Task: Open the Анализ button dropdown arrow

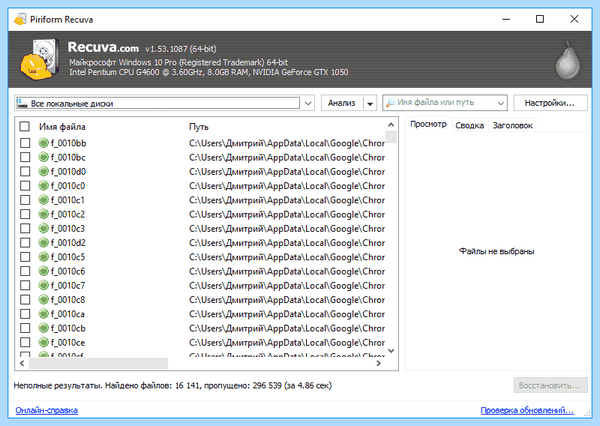Action: 370,103
